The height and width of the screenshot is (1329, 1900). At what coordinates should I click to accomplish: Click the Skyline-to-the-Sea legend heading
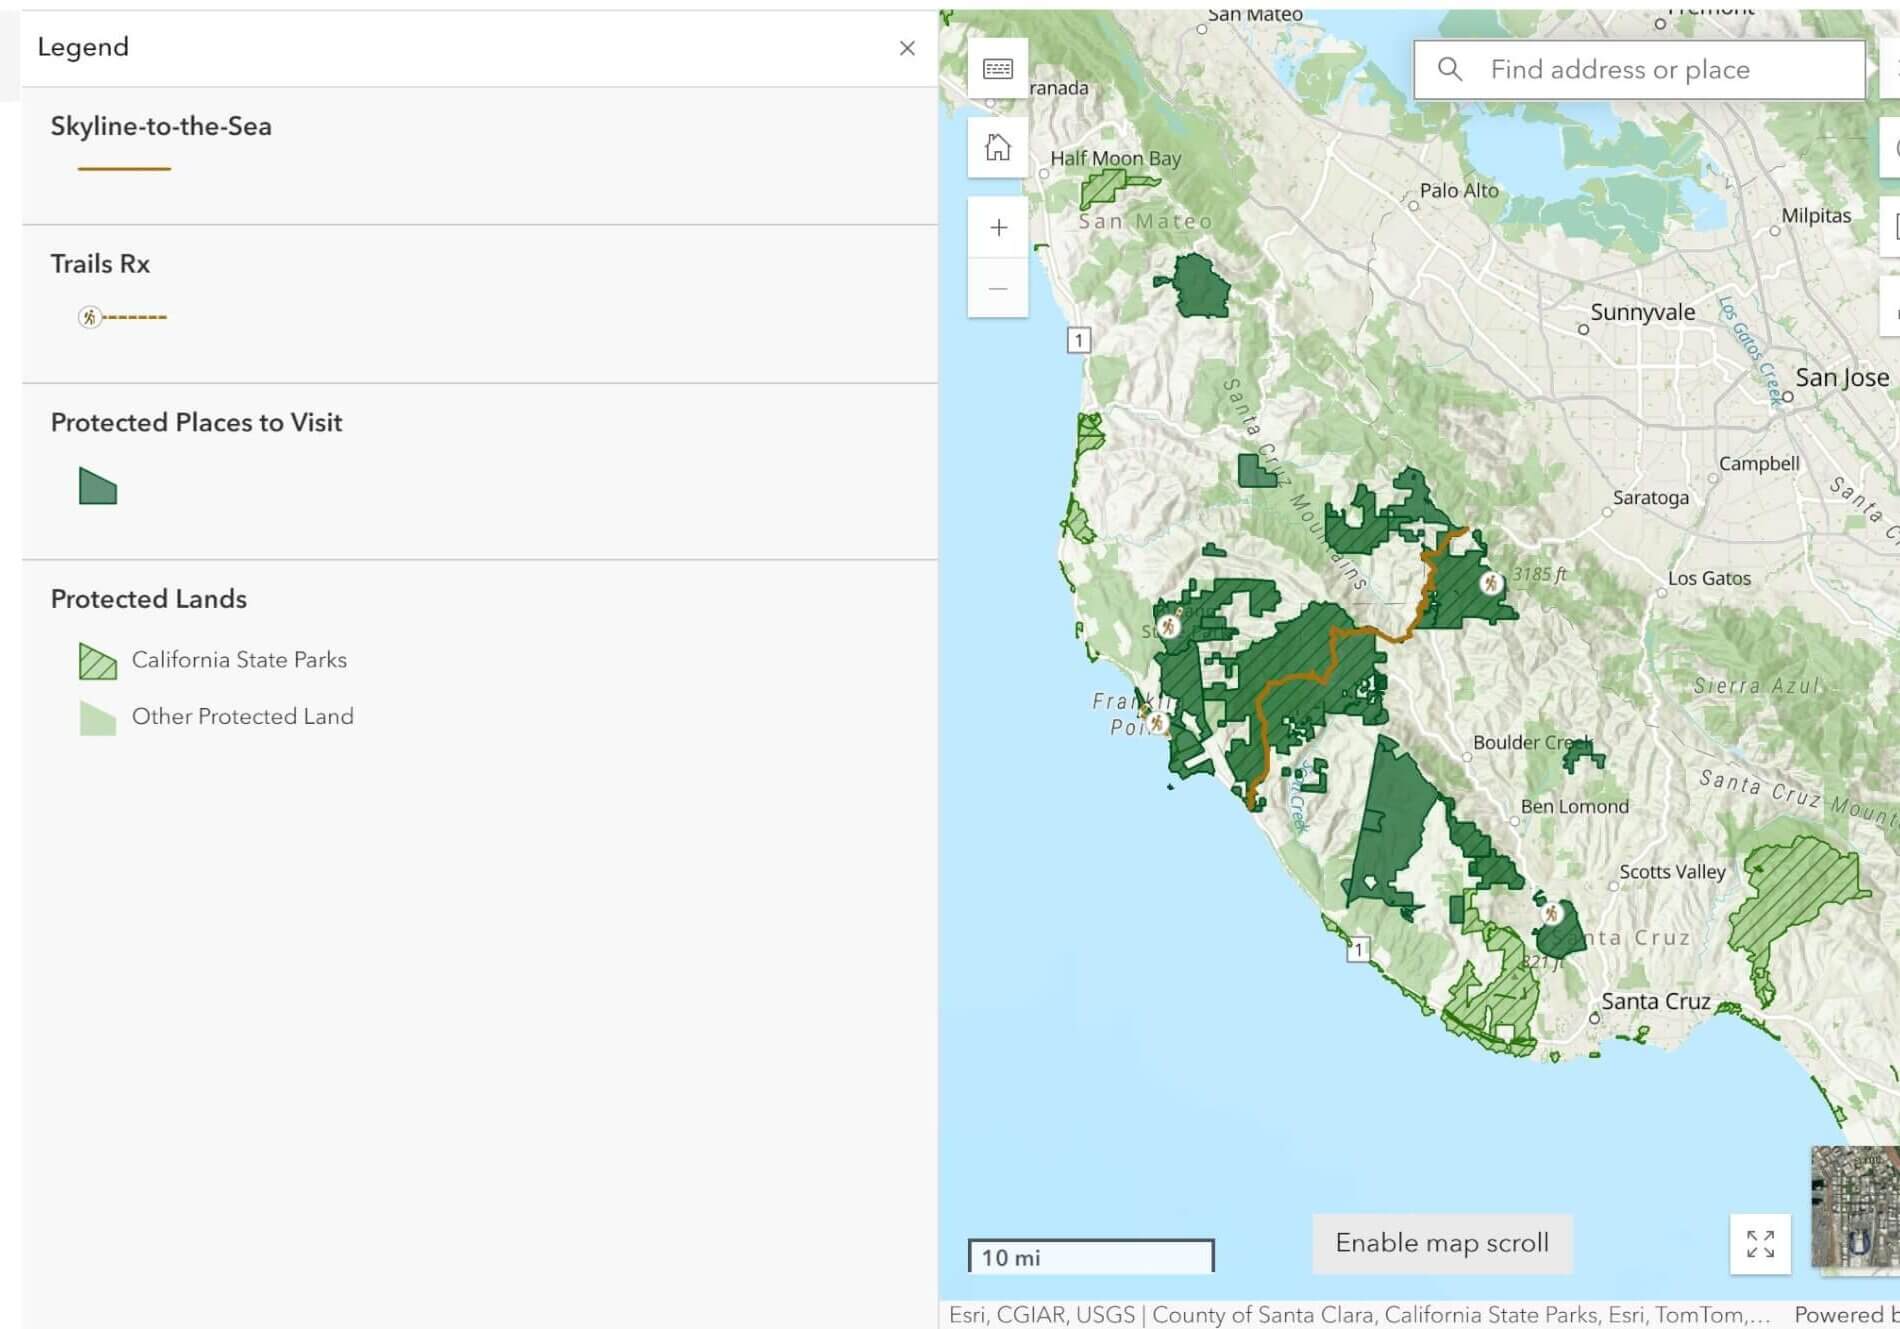[161, 126]
